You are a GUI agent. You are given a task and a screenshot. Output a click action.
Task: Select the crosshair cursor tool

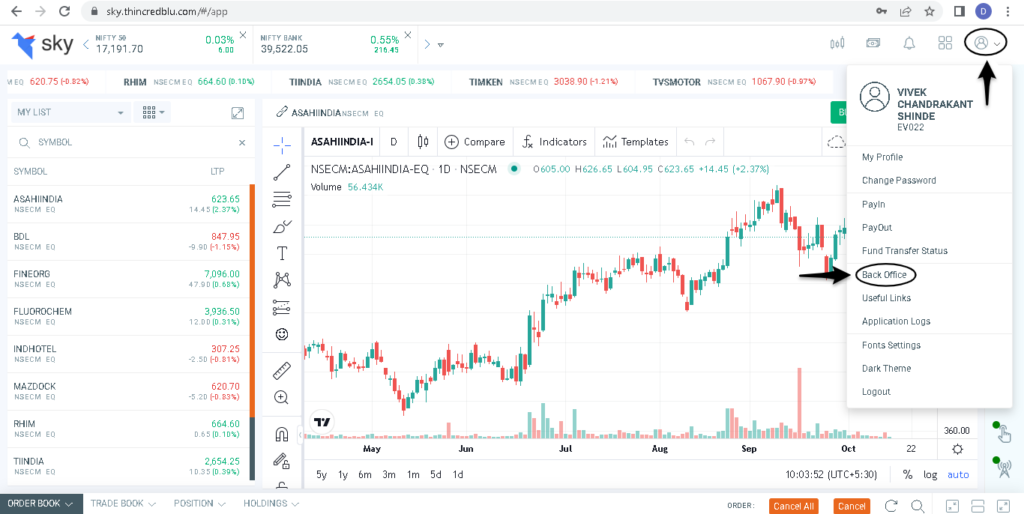(x=282, y=144)
